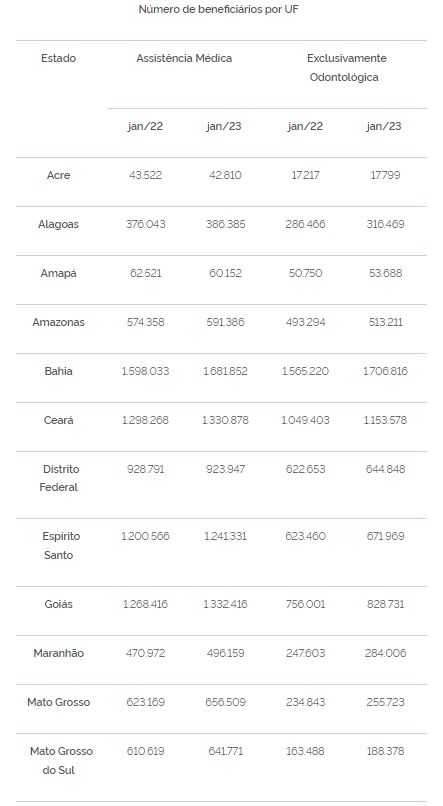Select the Amapá row label
The width and height of the screenshot is (443, 806).
click(58, 273)
